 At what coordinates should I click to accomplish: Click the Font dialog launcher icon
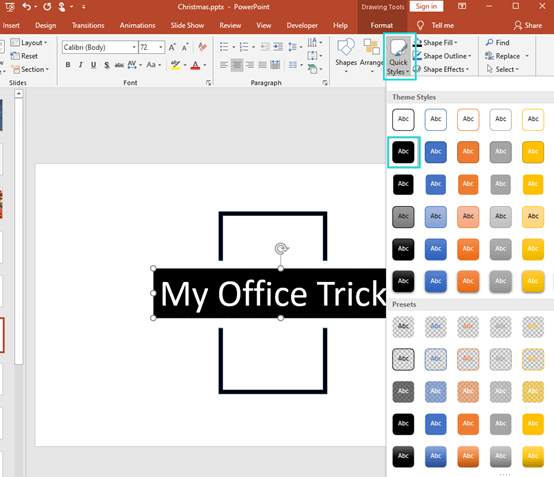click(208, 83)
